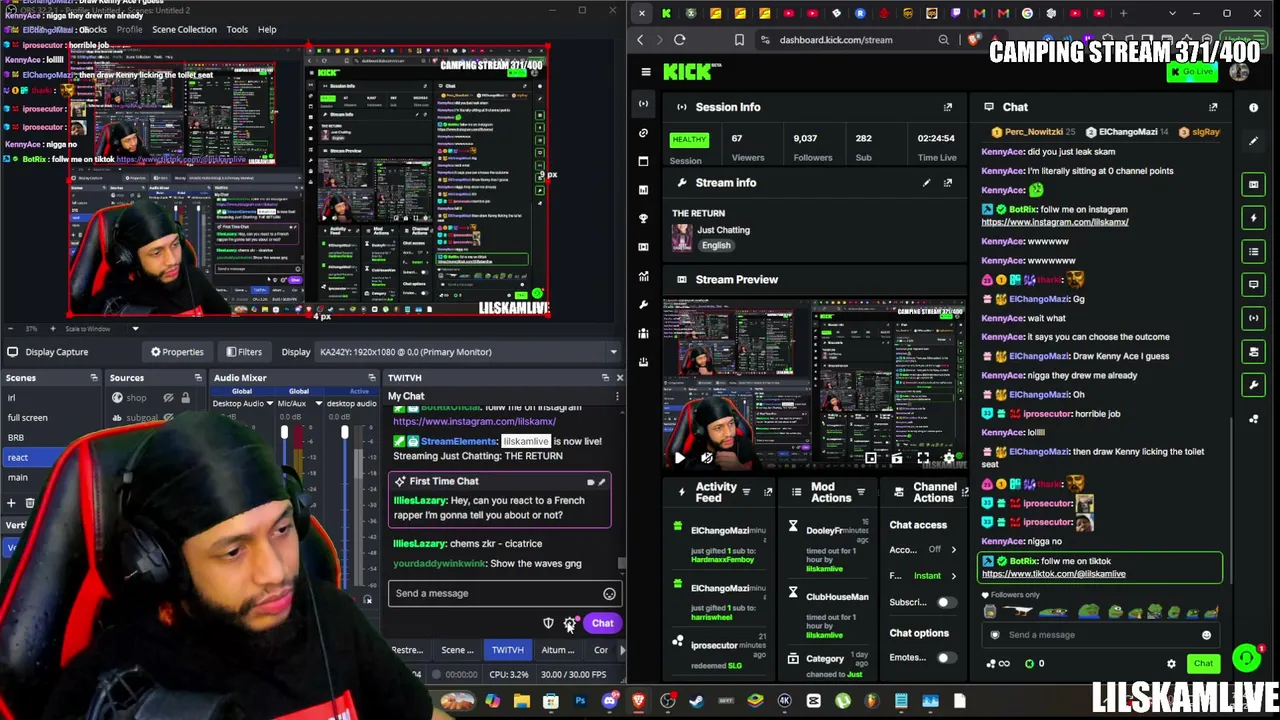This screenshot has width=1280, height=720.
Task: Open Brave browser from the taskbar
Action: [x=638, y=701]
